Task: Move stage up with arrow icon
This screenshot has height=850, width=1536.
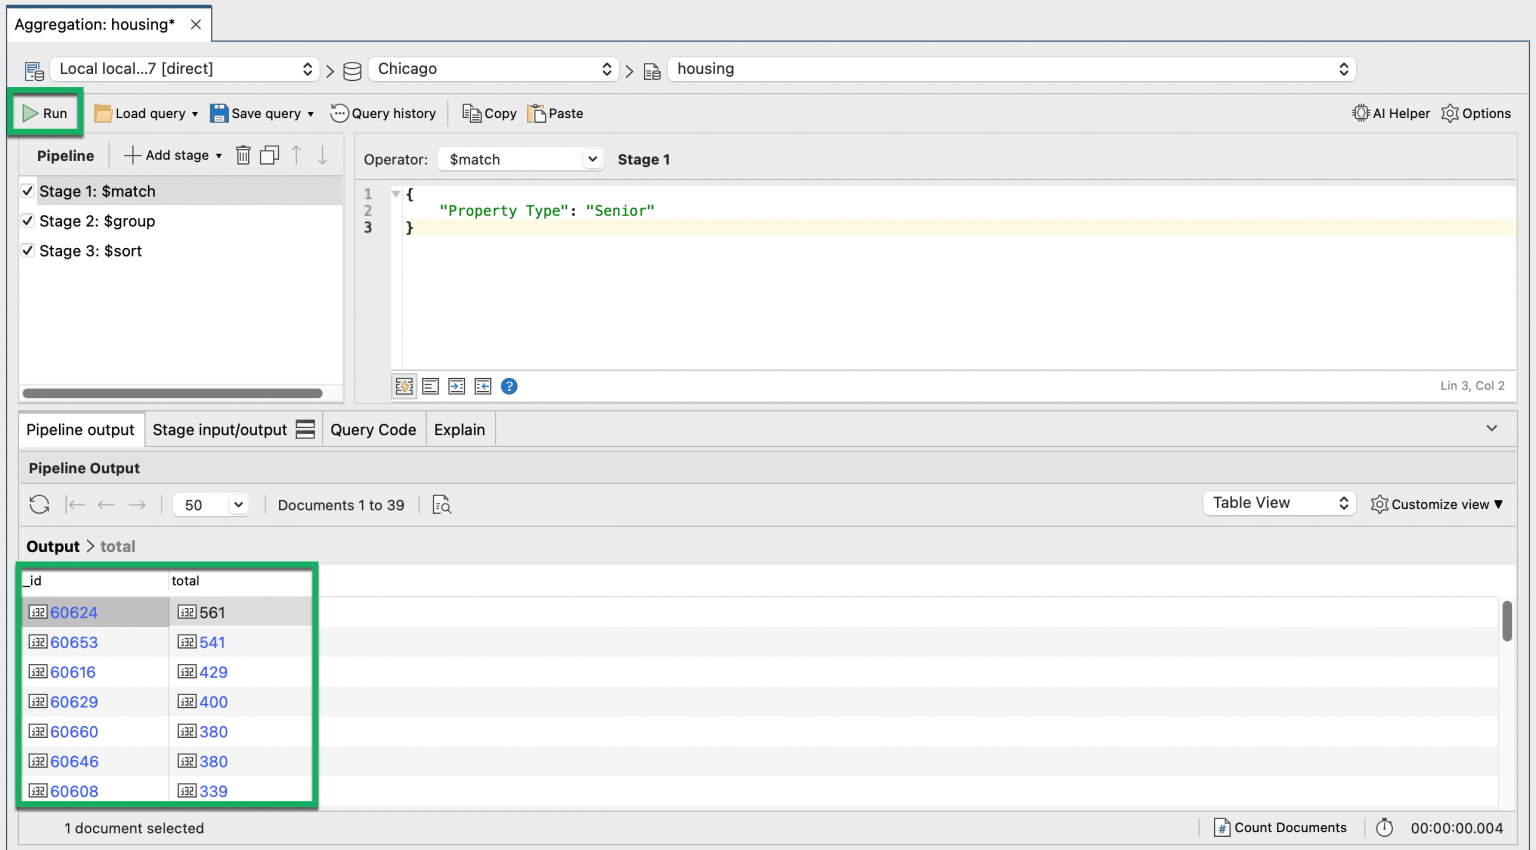Action: 296,155
